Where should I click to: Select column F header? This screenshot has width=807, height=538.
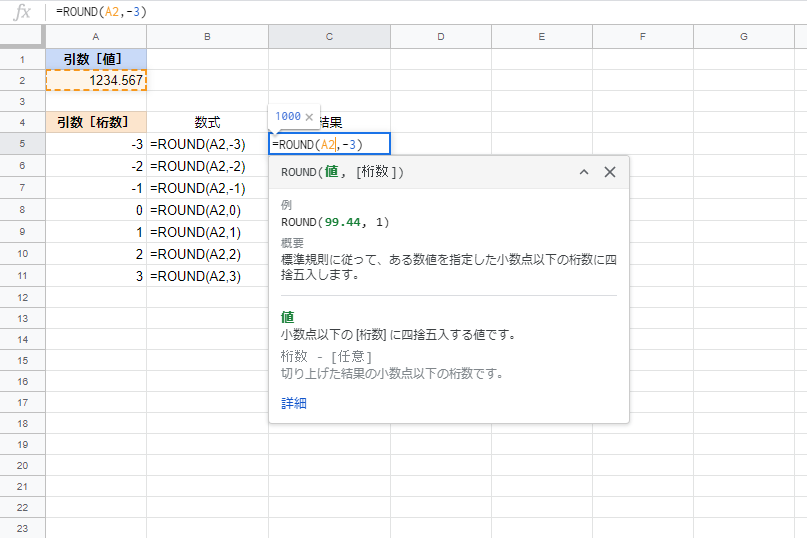[x=643, y=37]
